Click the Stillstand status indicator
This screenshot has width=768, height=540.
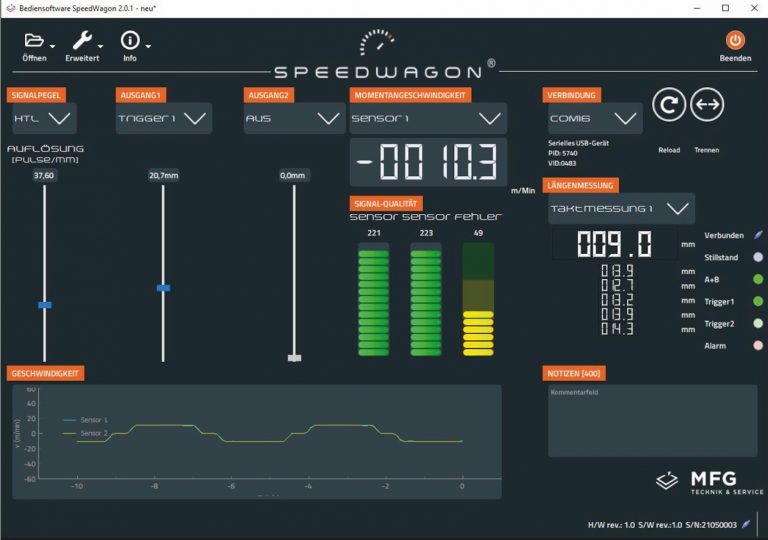pyautogui.click(x=758, y=257)
